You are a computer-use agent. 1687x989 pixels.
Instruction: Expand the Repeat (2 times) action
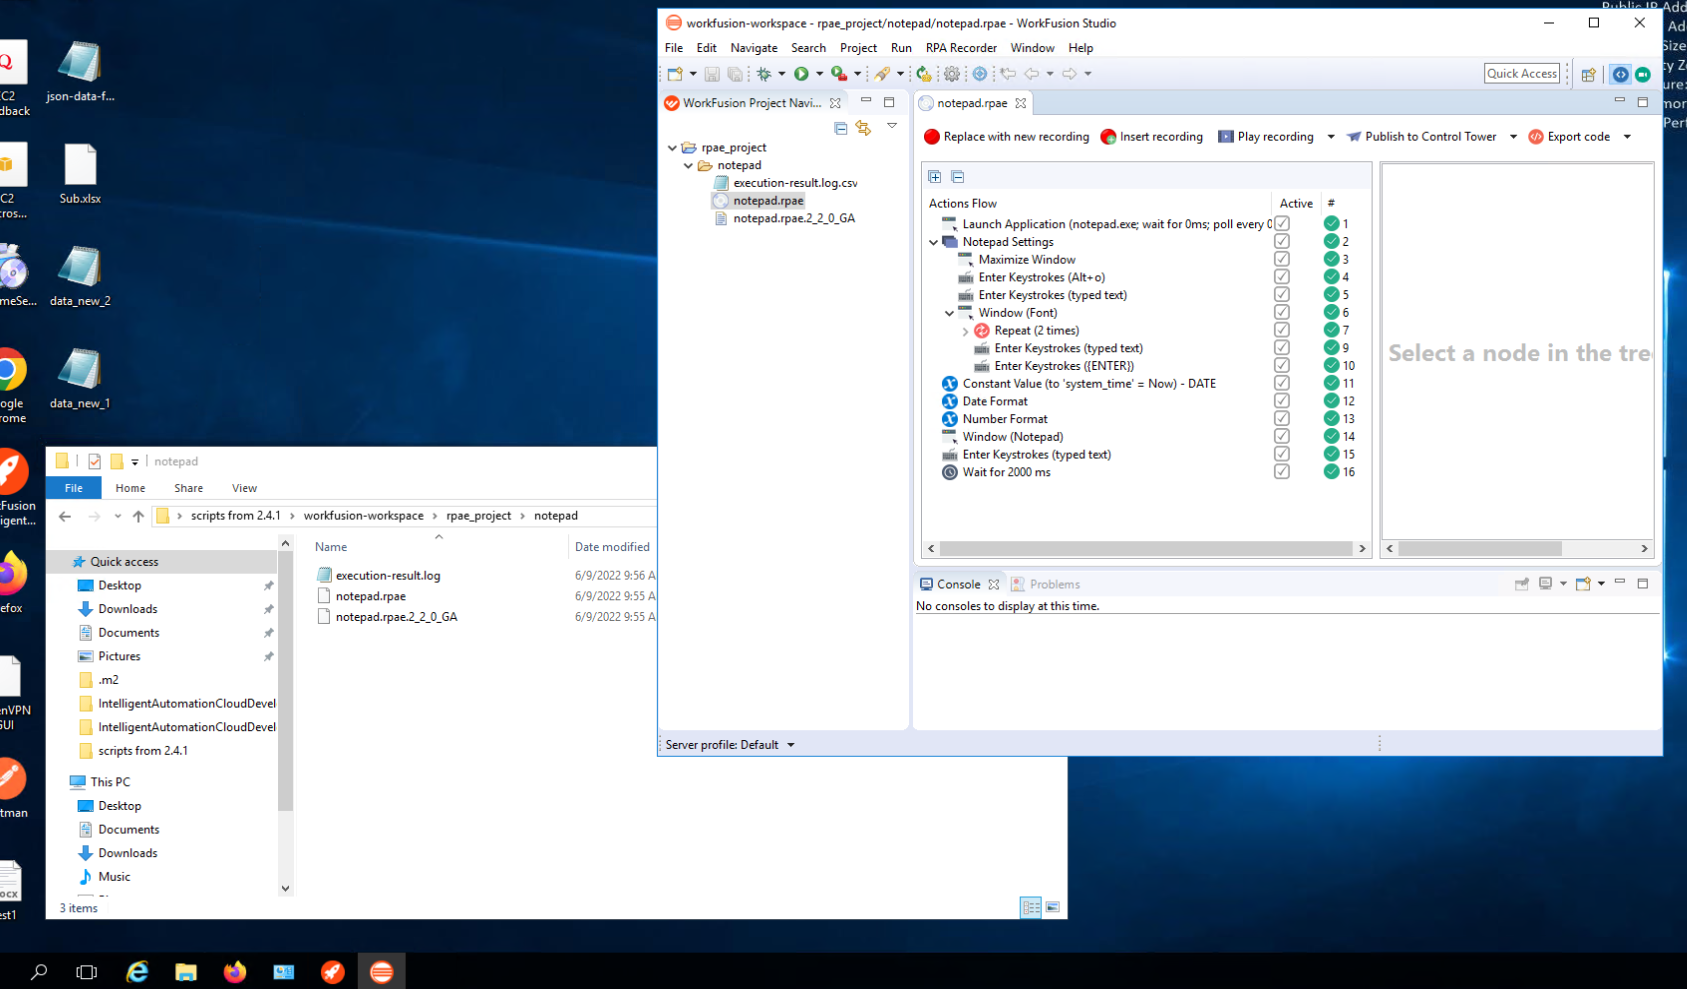966,331
